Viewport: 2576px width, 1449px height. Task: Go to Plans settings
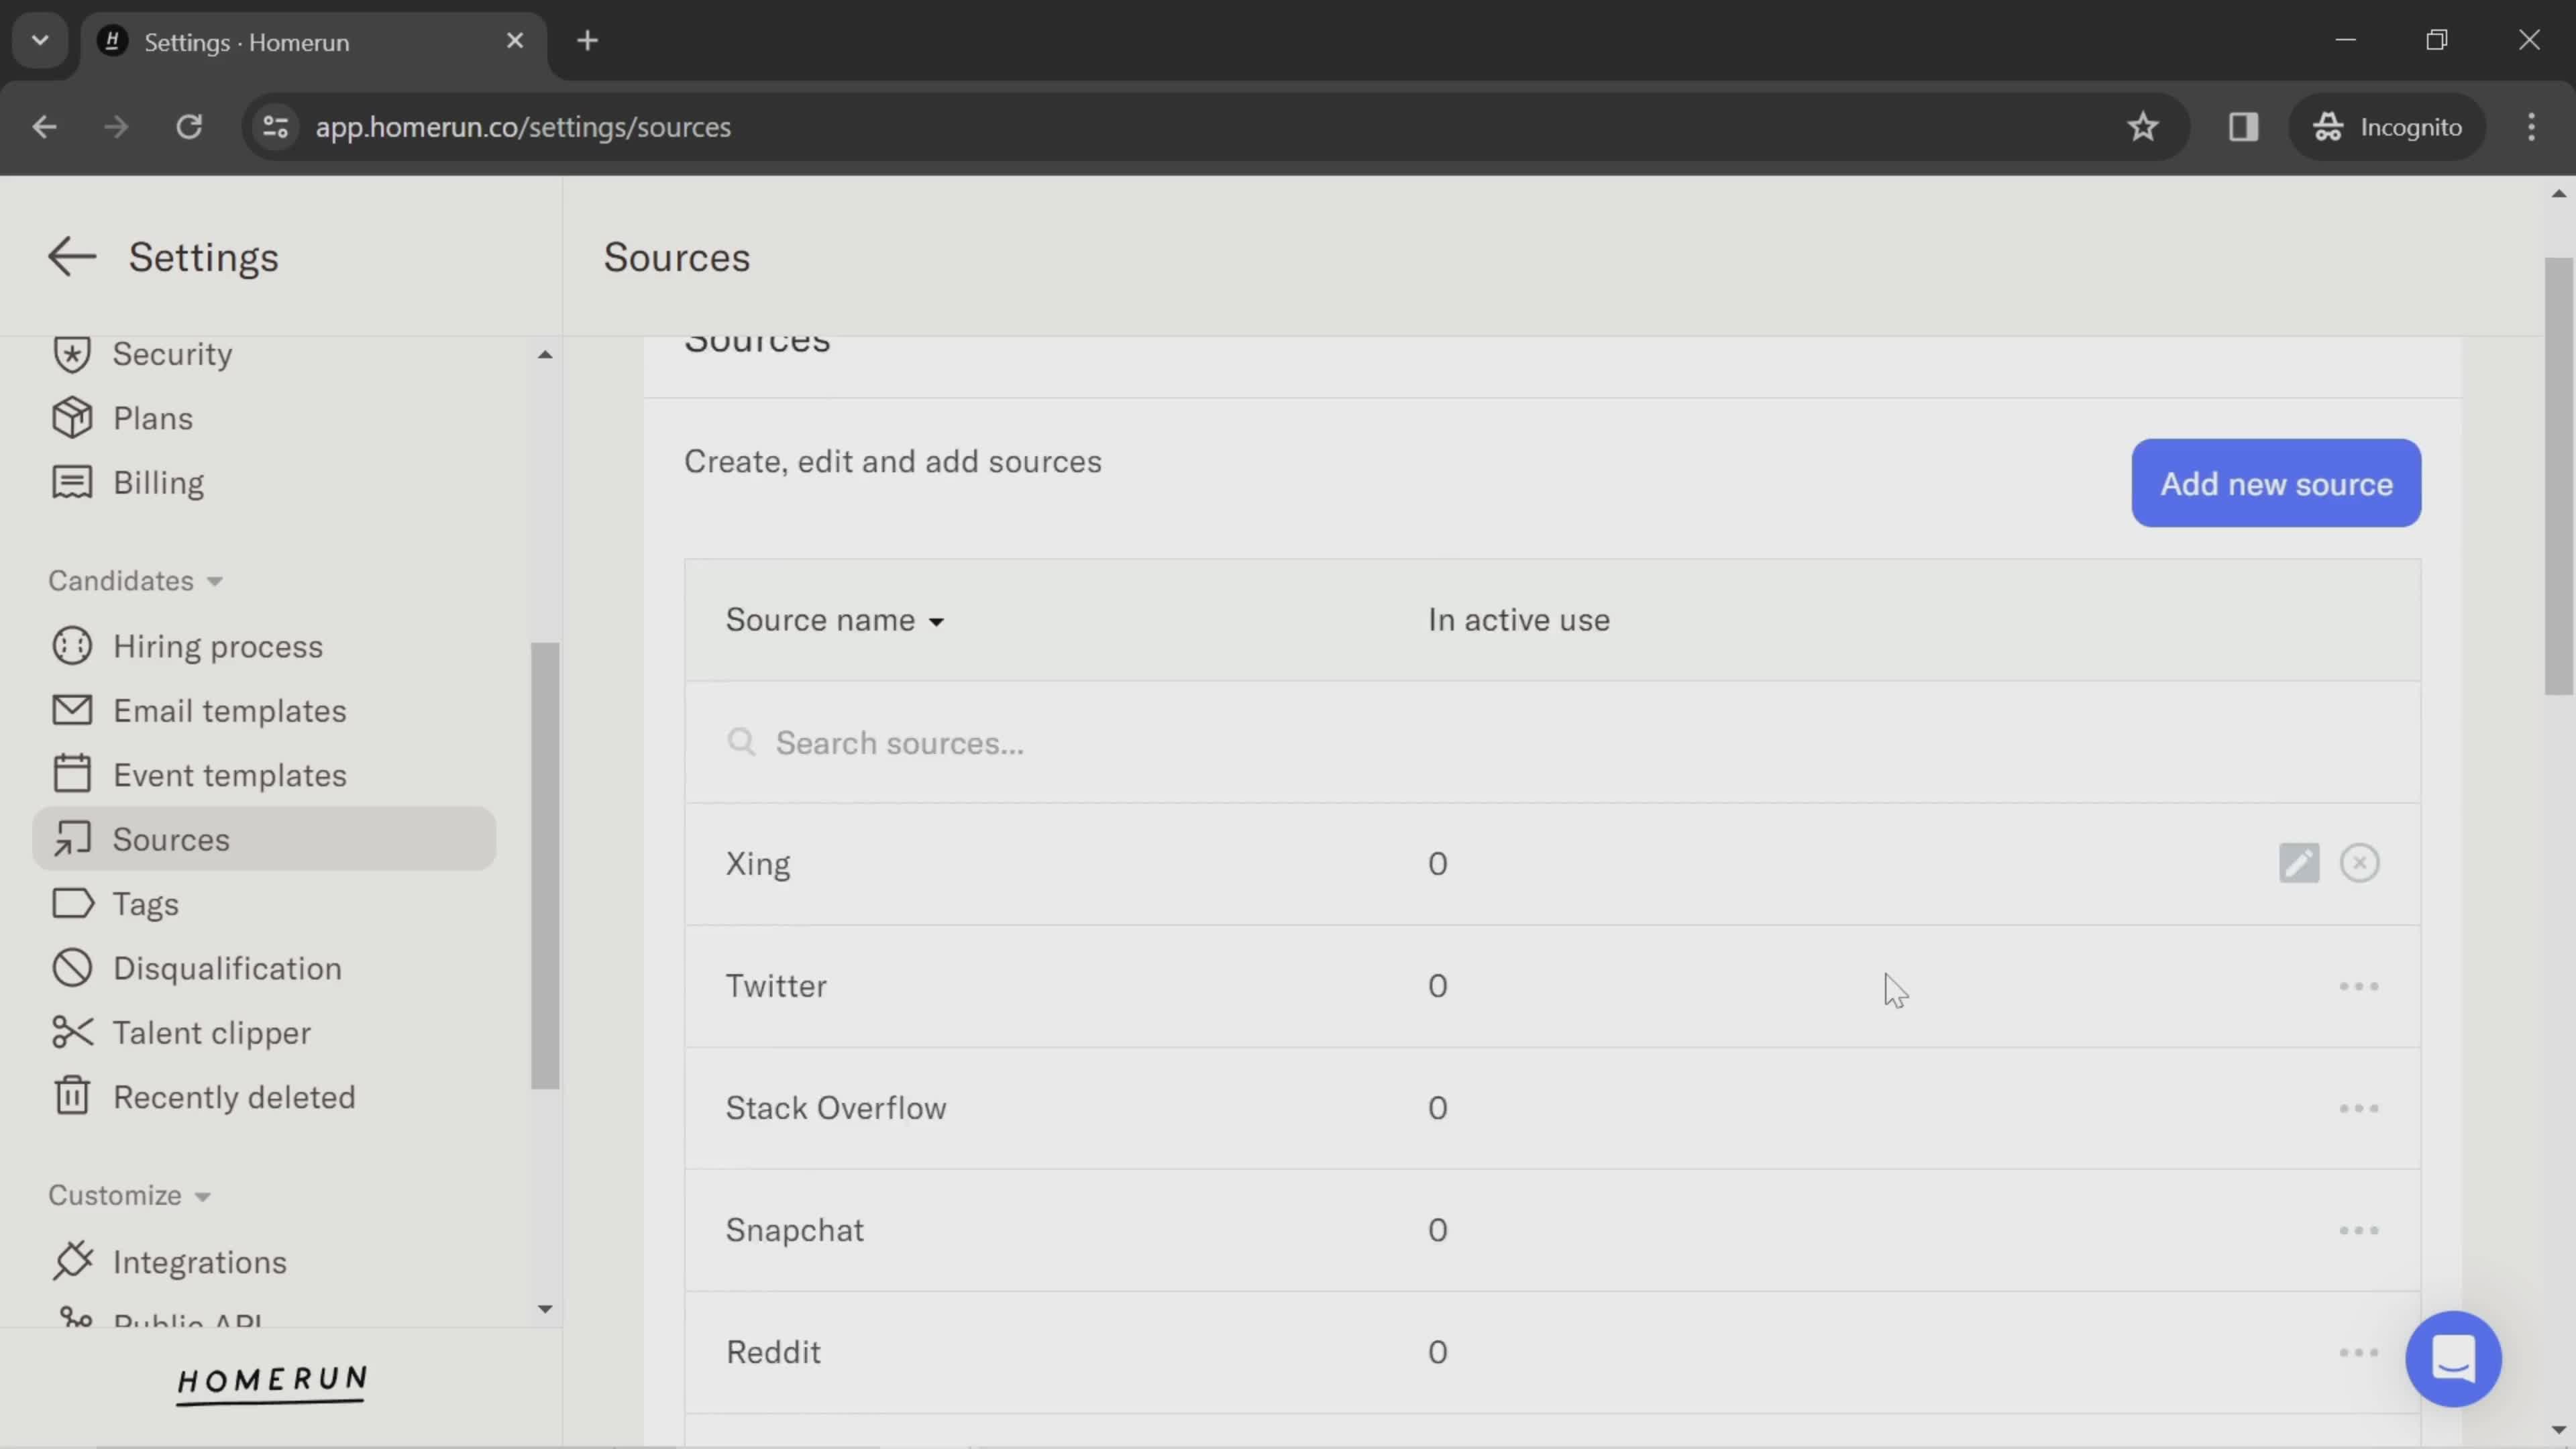tap(153, 418)
